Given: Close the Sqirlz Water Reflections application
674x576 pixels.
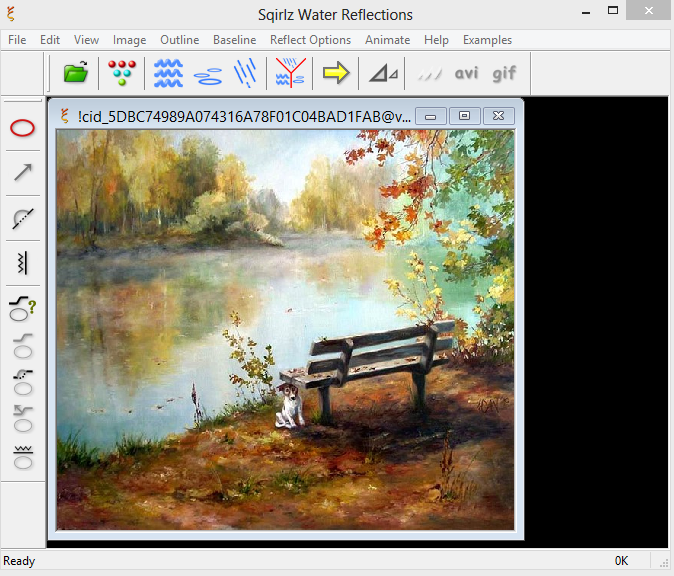Looking at the screenshot, I should pyautogui.click(x=649, y=10).
